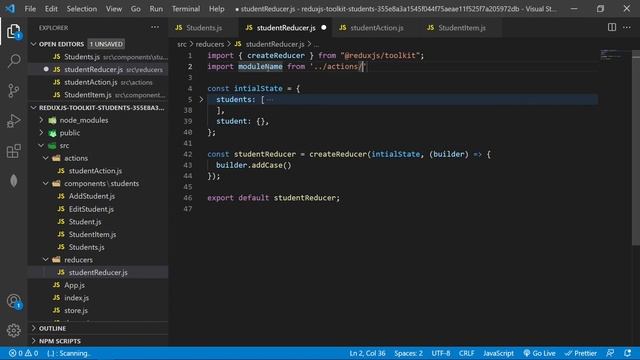Click the Explorer more actions ellipsis

click(155, 27)
